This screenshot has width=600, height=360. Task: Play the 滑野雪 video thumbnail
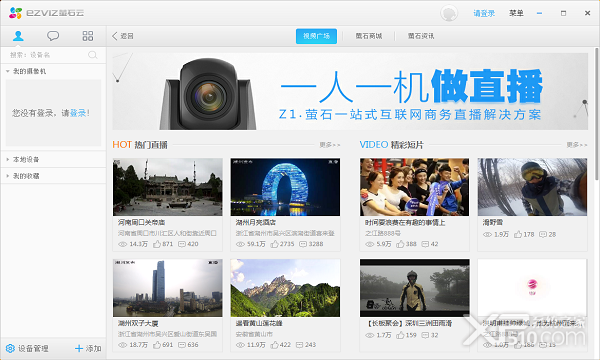coord(532,187)
